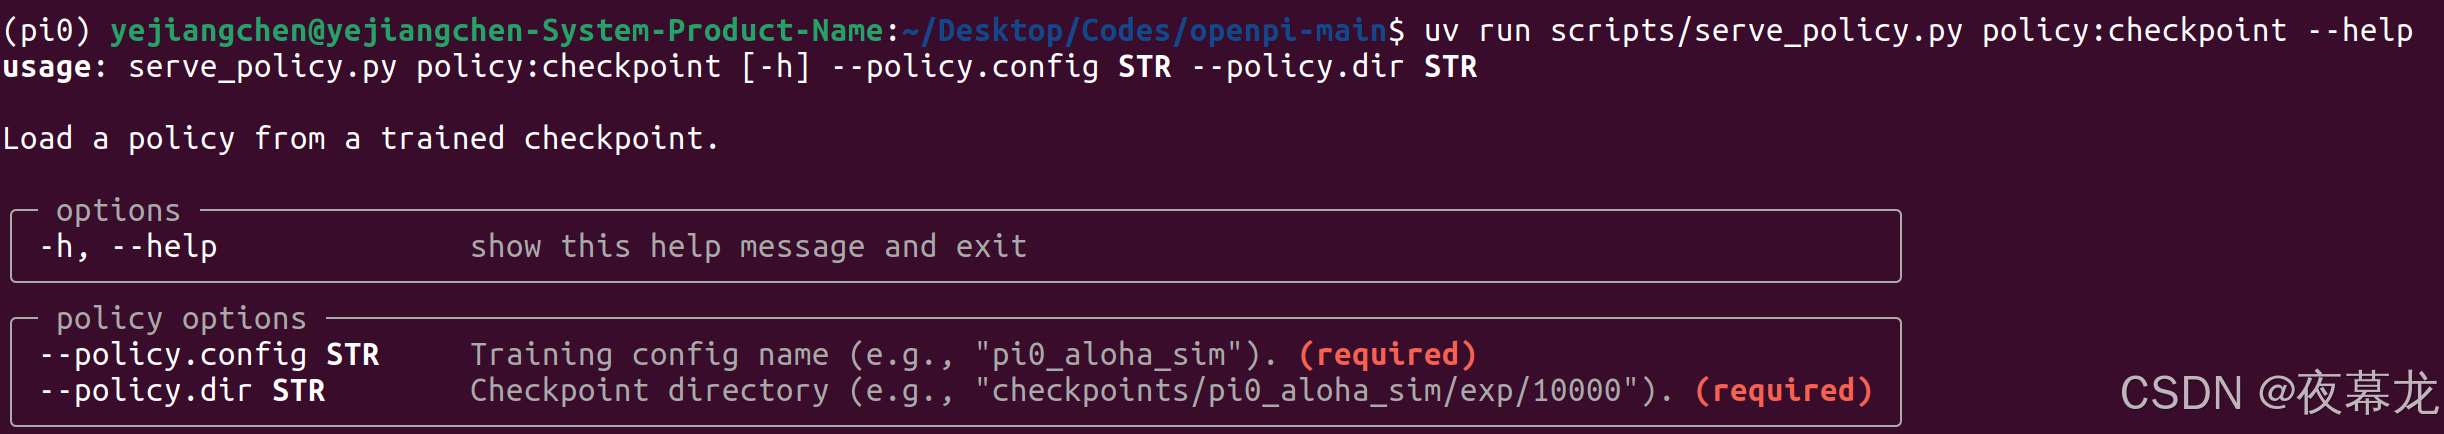
Task: Click the "options" box heading
Action: point(118,210)
